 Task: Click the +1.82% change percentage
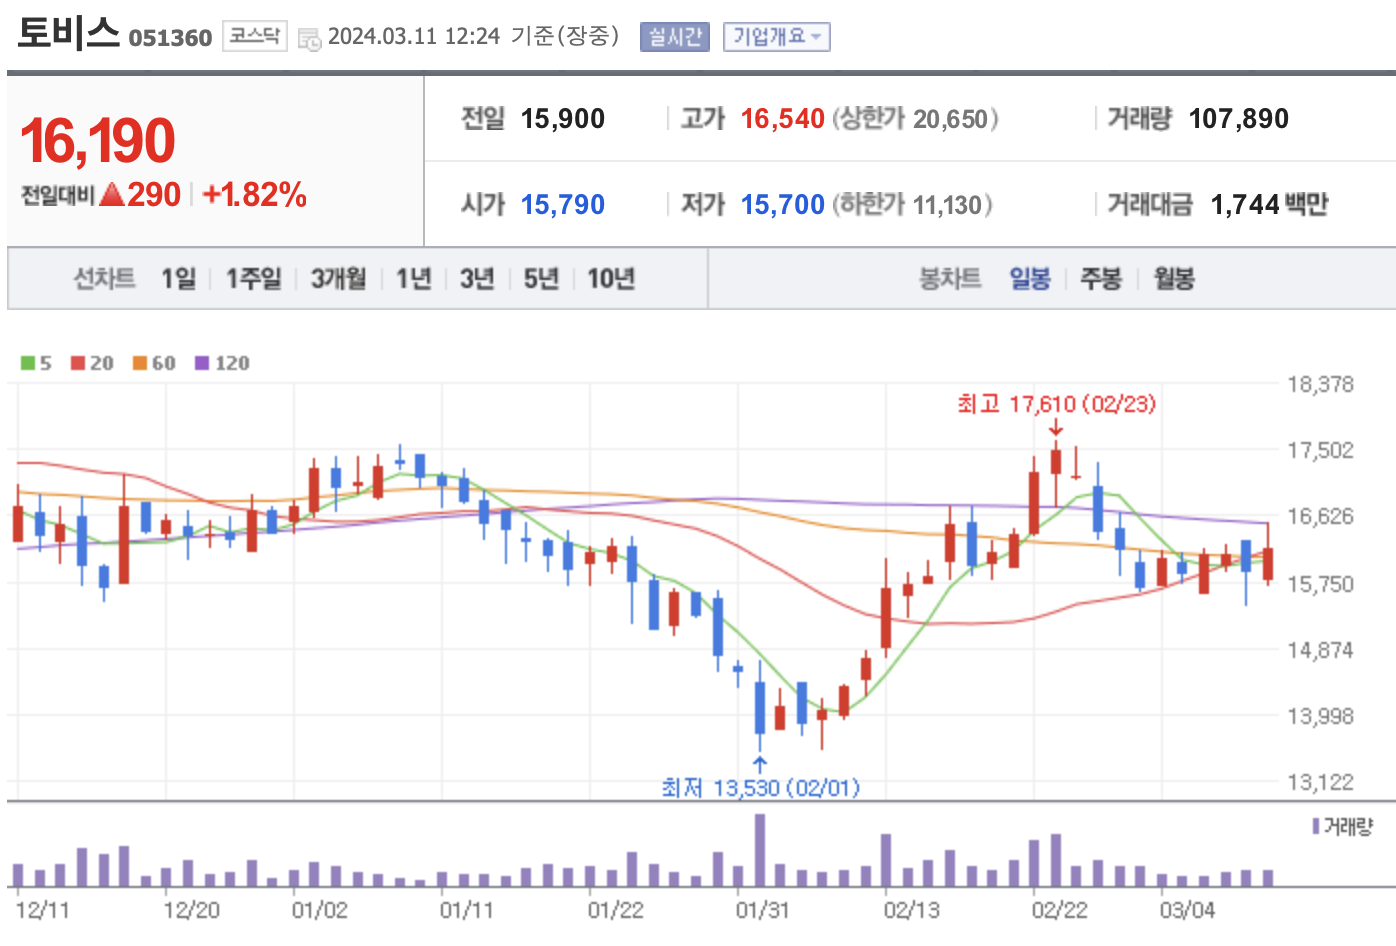pos(254,194)
